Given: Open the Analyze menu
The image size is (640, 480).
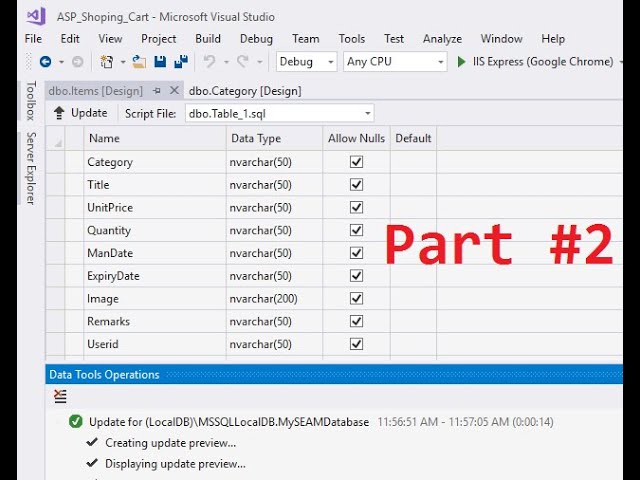Looking at the screenshot, I should [x=442, y=39].
